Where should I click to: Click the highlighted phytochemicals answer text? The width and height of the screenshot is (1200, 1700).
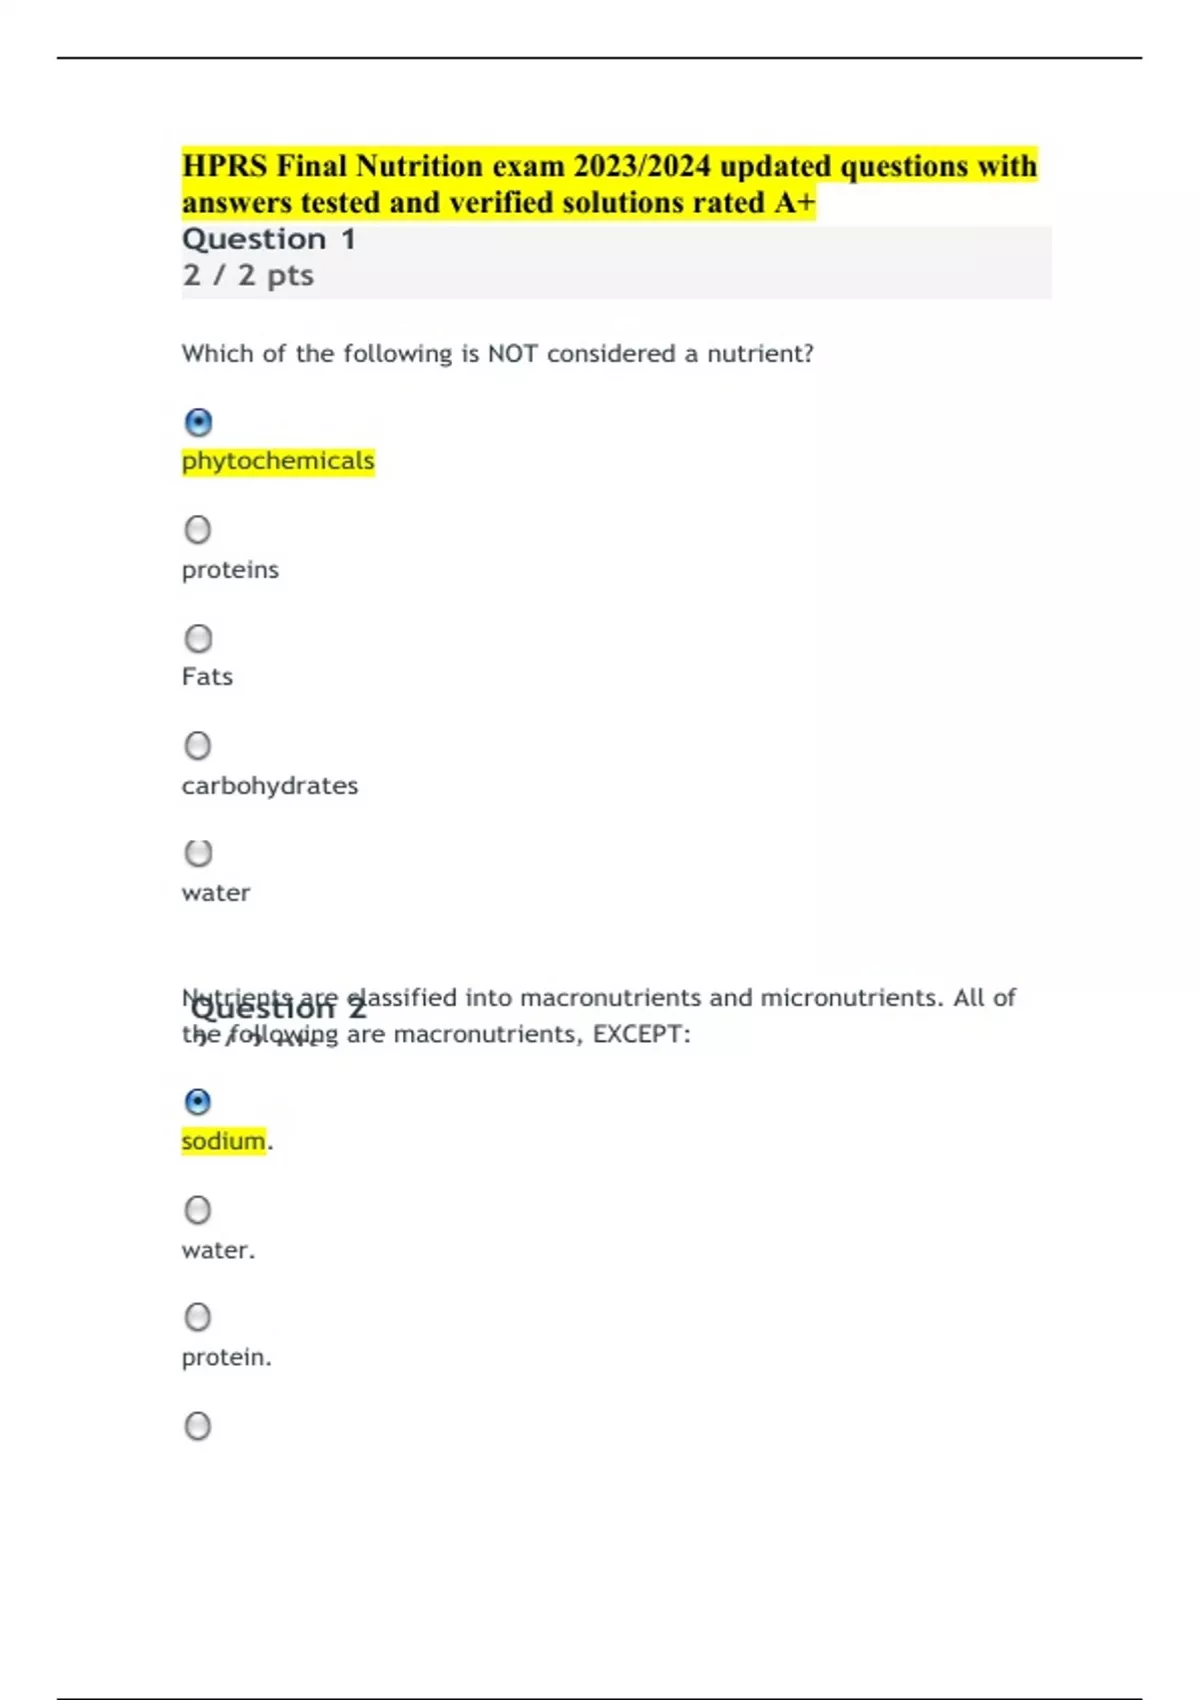[278, 461]
